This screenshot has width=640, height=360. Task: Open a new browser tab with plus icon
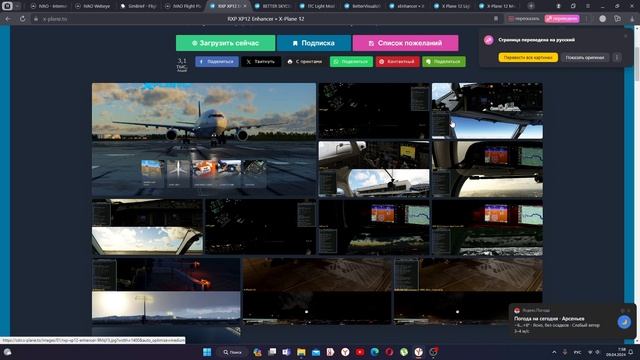pos(531,6)
